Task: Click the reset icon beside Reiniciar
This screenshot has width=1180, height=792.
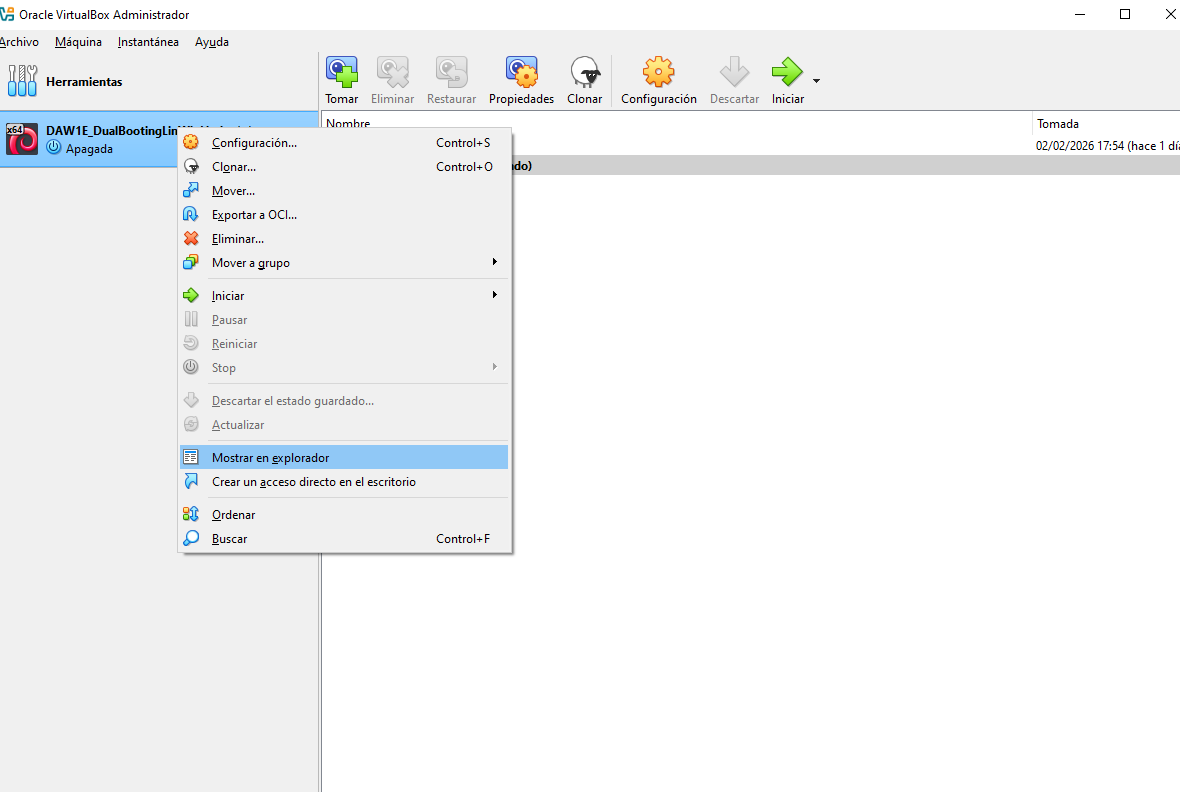Action: [x=191, y=343]
